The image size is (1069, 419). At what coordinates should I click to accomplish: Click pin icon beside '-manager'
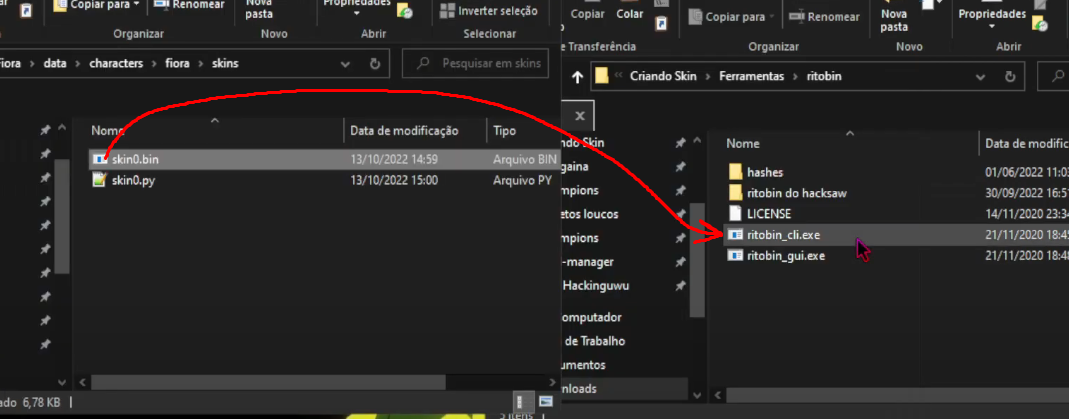click(680, 262)
